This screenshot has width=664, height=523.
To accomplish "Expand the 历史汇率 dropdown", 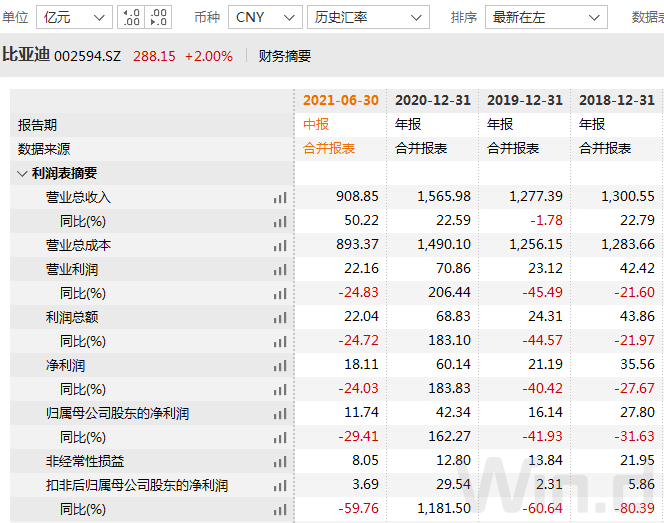I will pyautogui.click(x=368, y=17).
